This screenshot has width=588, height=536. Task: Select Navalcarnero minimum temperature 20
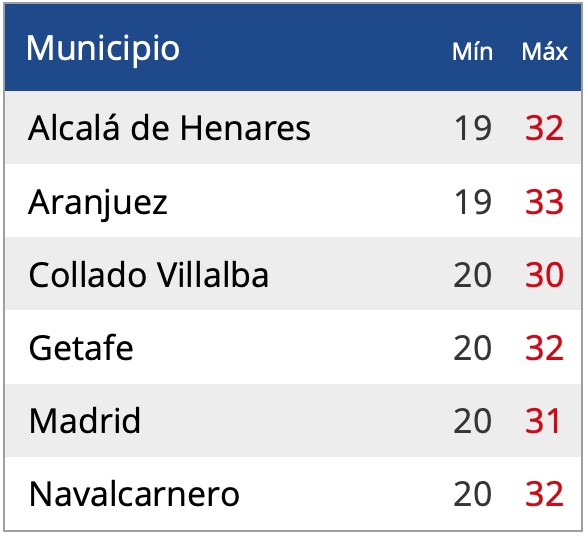pos(472,494)
